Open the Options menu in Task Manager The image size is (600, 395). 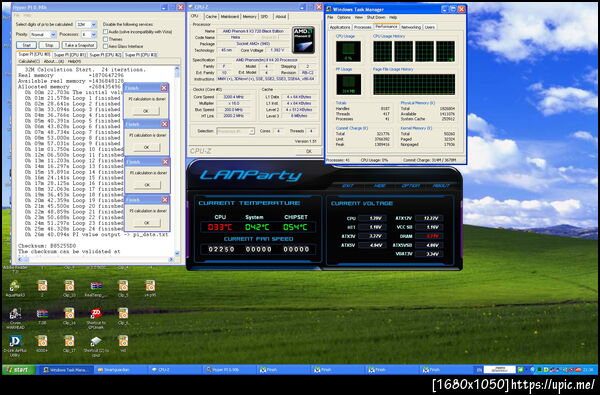click(344, 18)
